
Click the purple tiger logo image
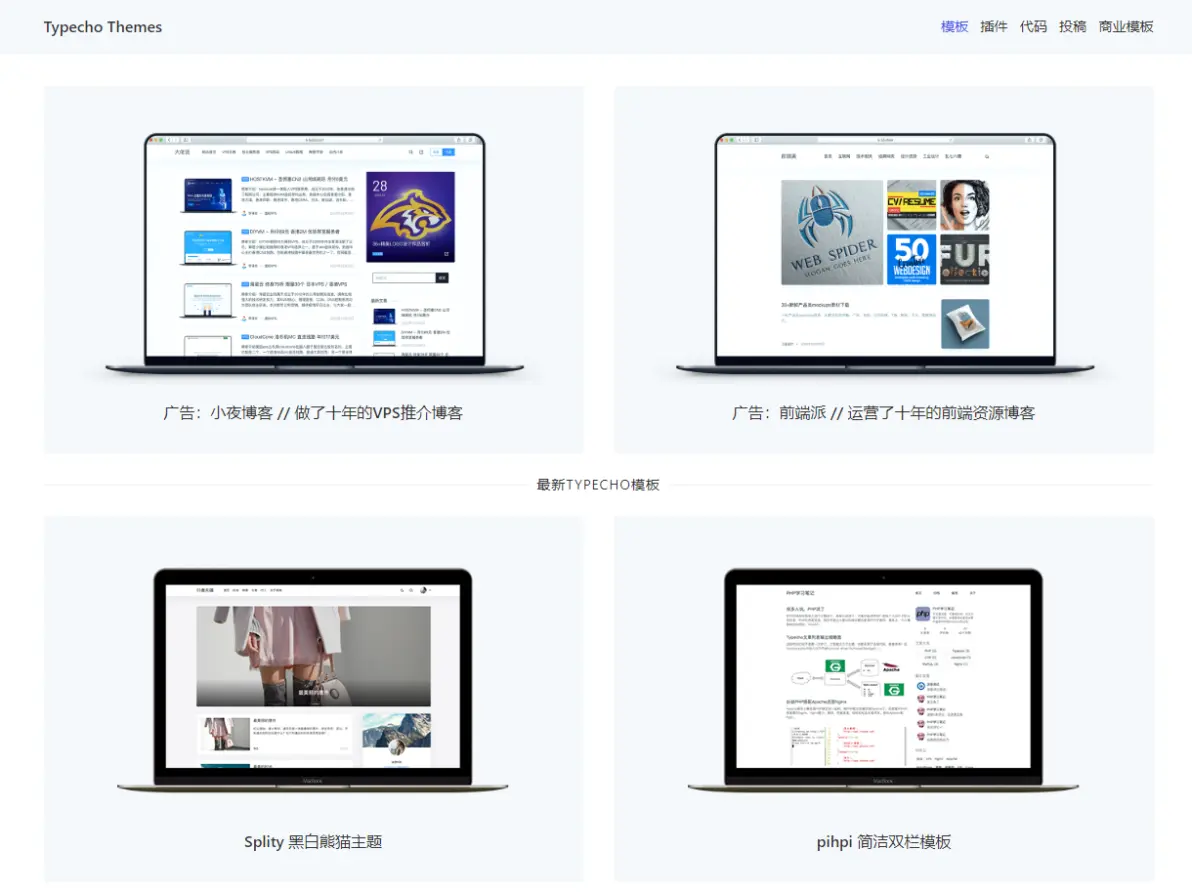[x=410, y=217]
